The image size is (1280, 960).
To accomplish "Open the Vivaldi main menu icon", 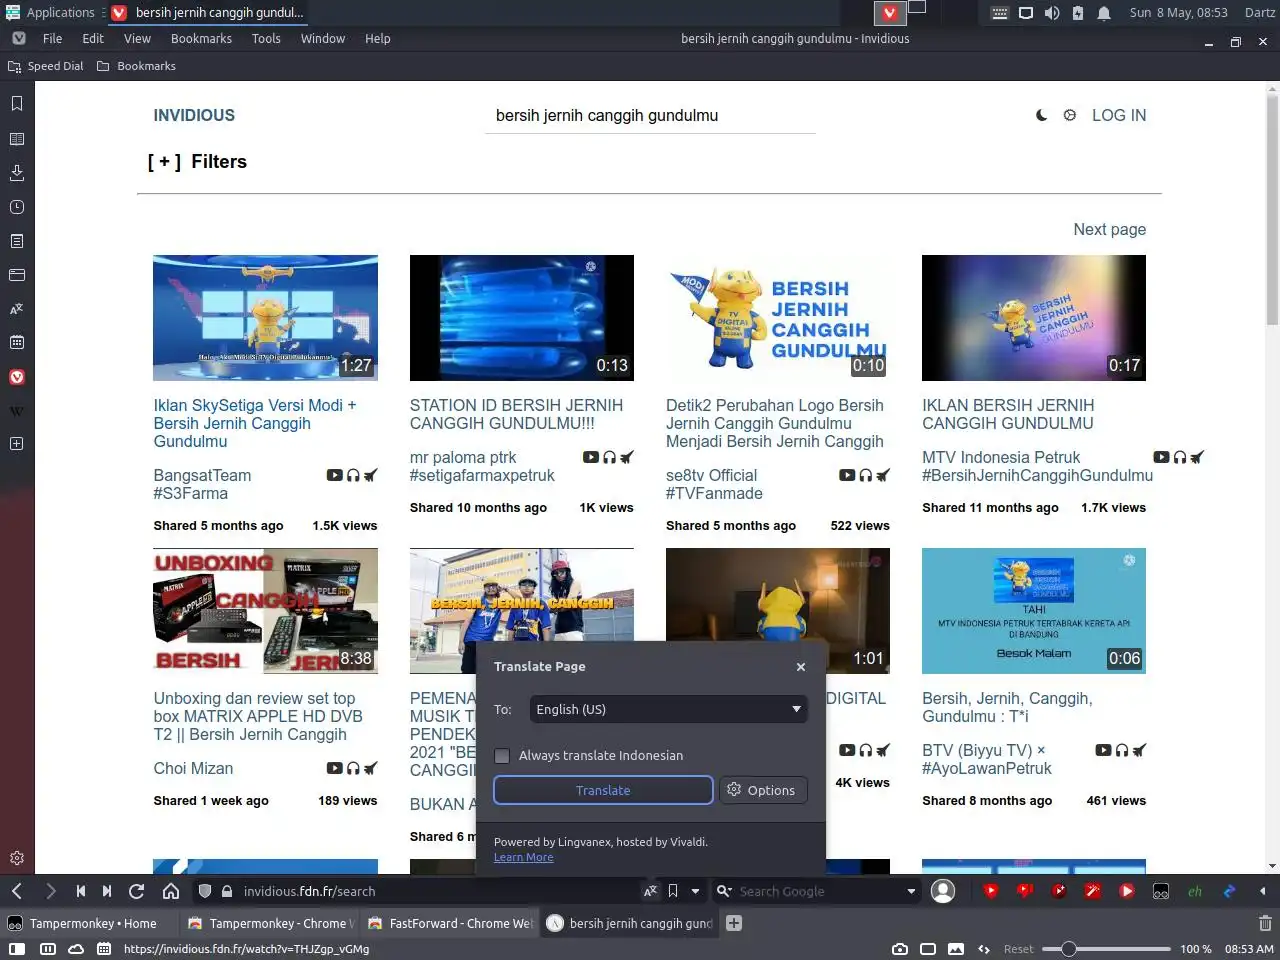I will coord(18,38).
